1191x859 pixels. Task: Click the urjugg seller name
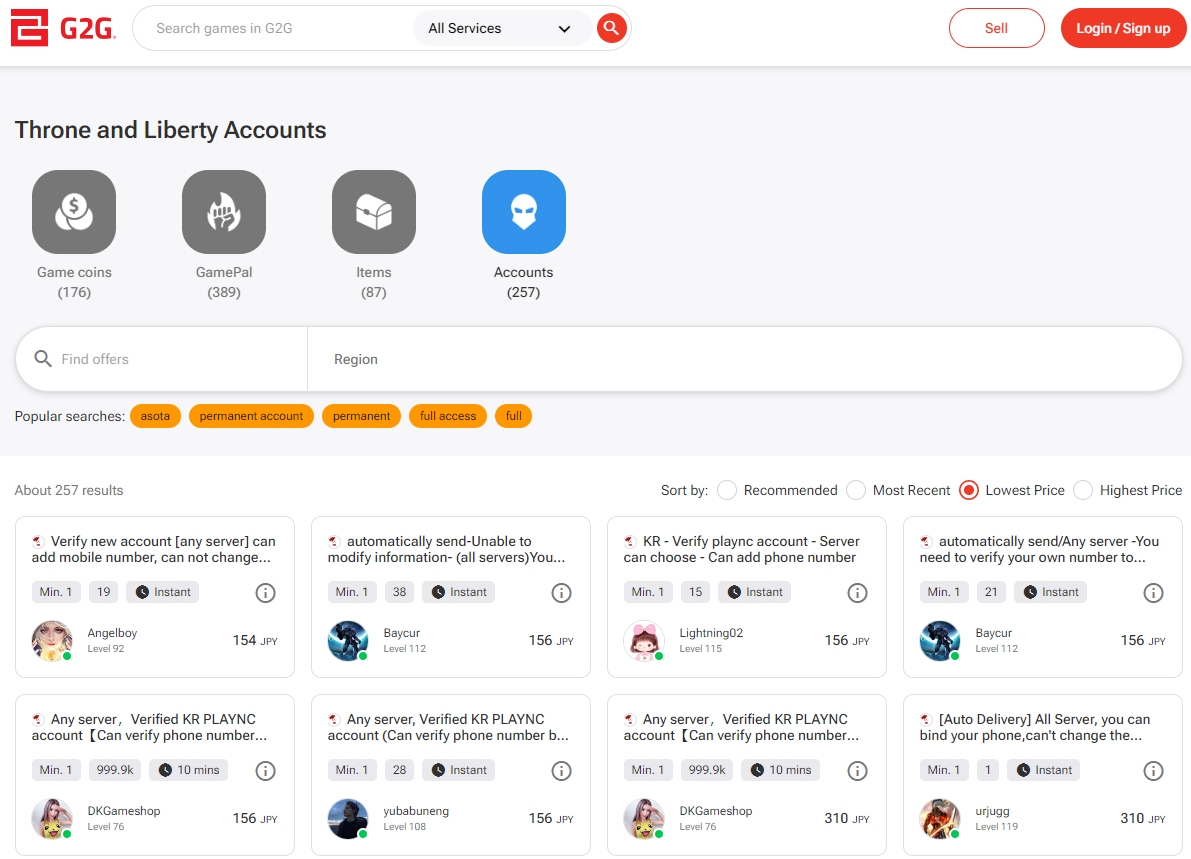992,810
